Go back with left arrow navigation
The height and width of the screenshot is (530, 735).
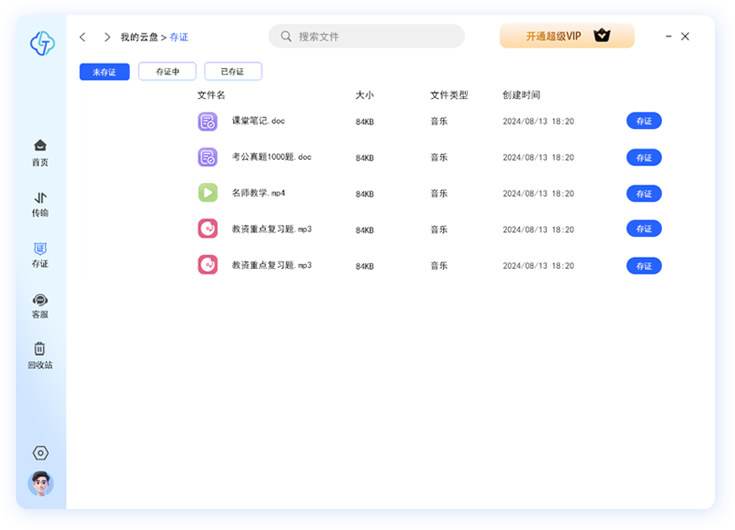(x=82, y=37)
